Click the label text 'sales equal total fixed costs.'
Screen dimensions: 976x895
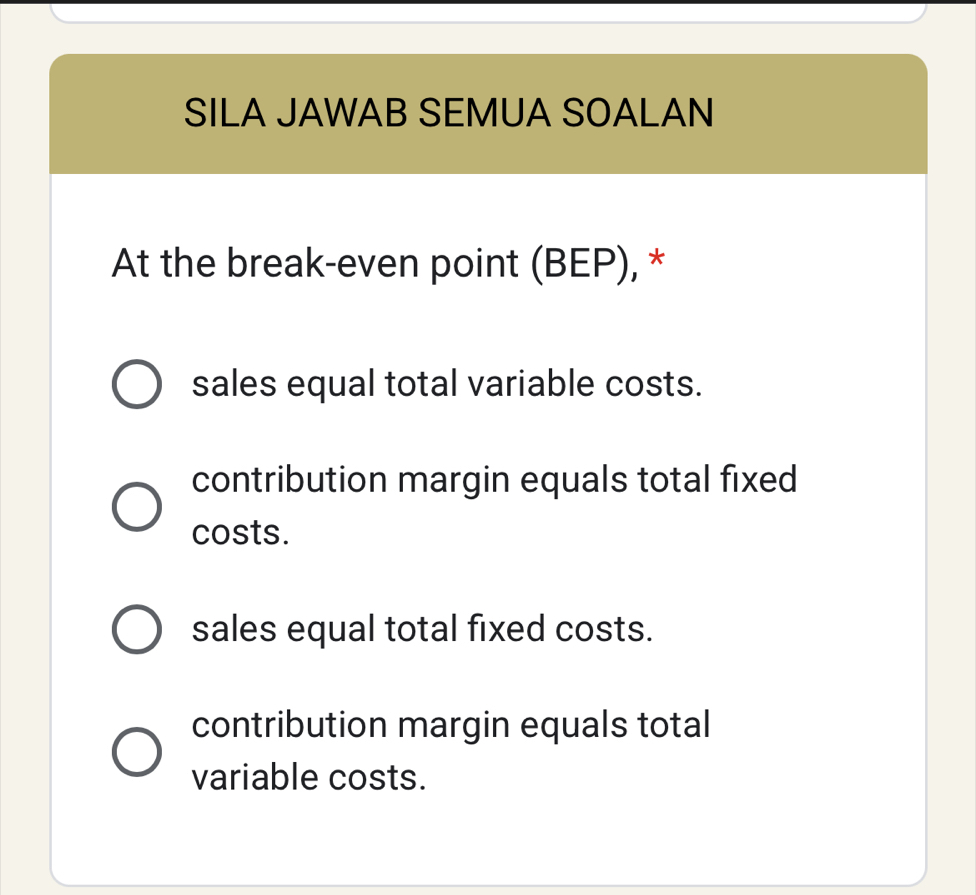click(423, 629)
